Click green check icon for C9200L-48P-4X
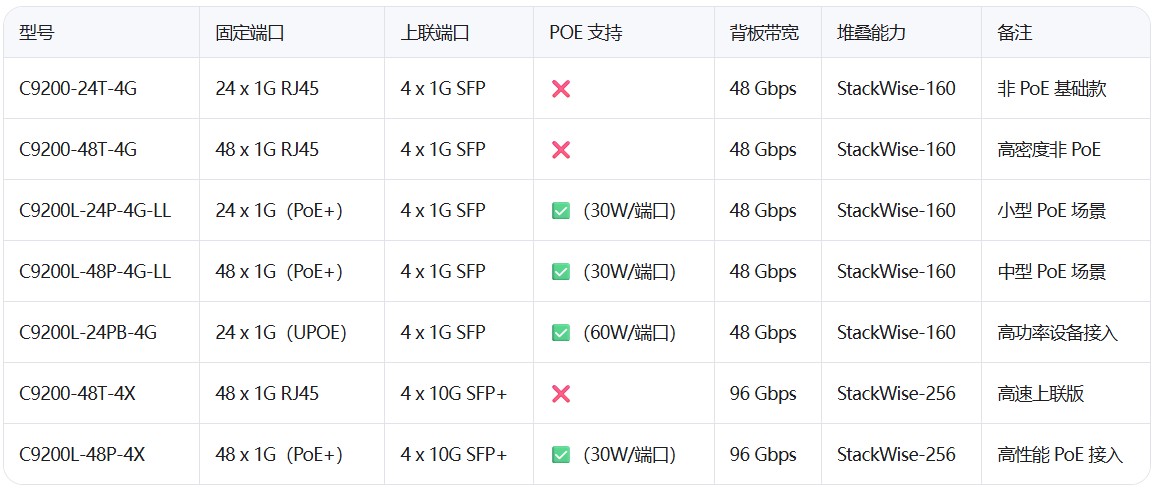The image size is (1159, 491). coord(561,455)
